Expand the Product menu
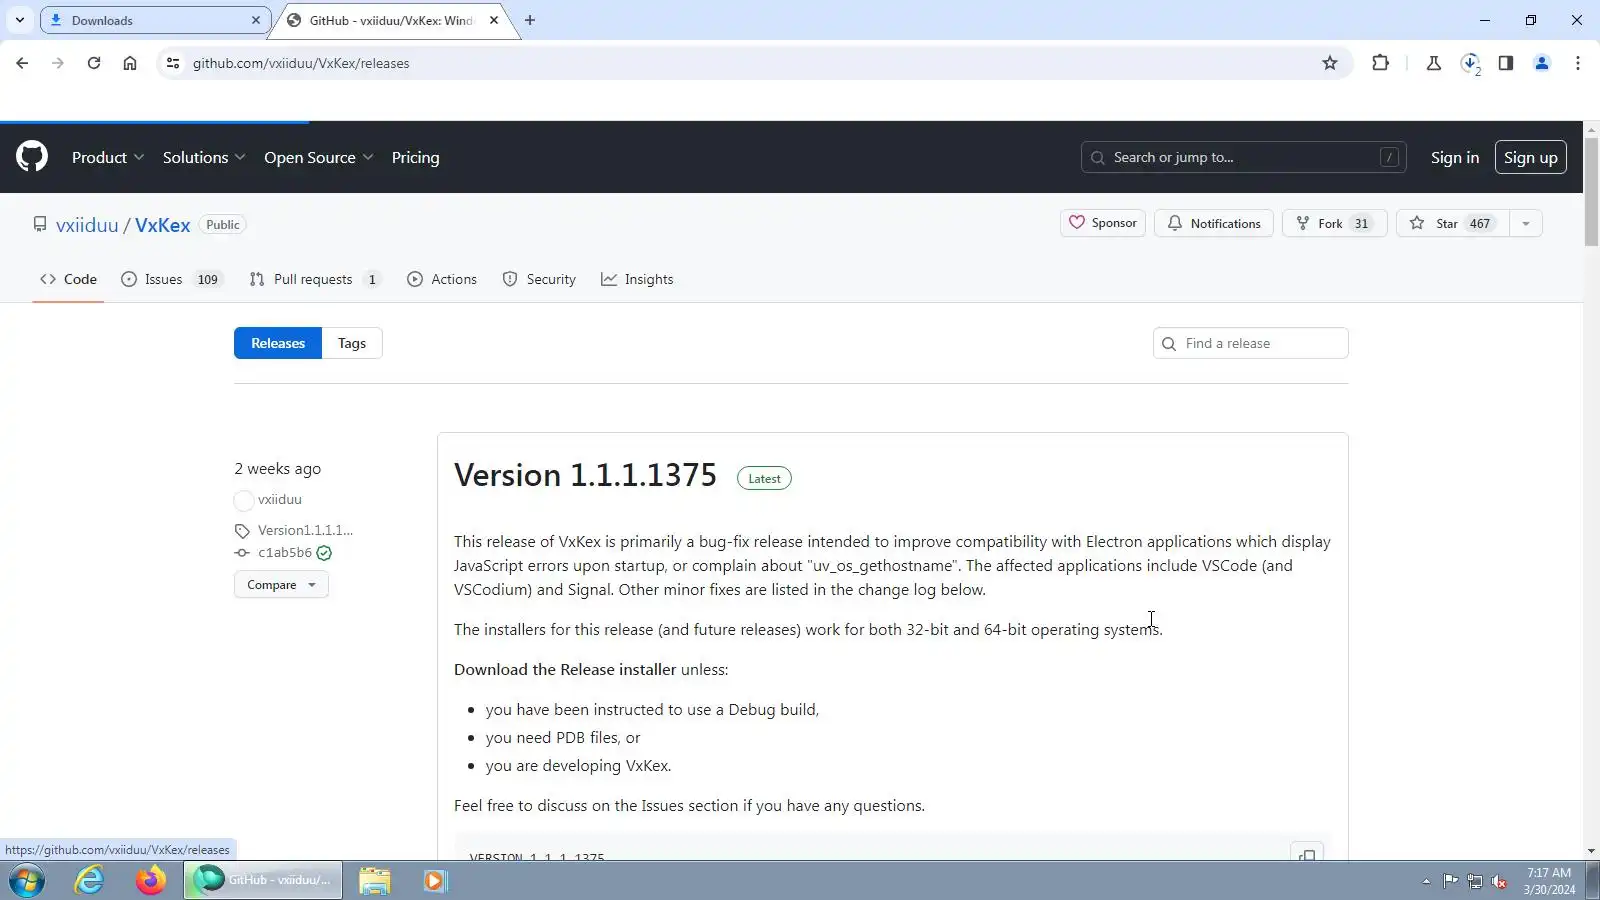 [x=108, y=157]
